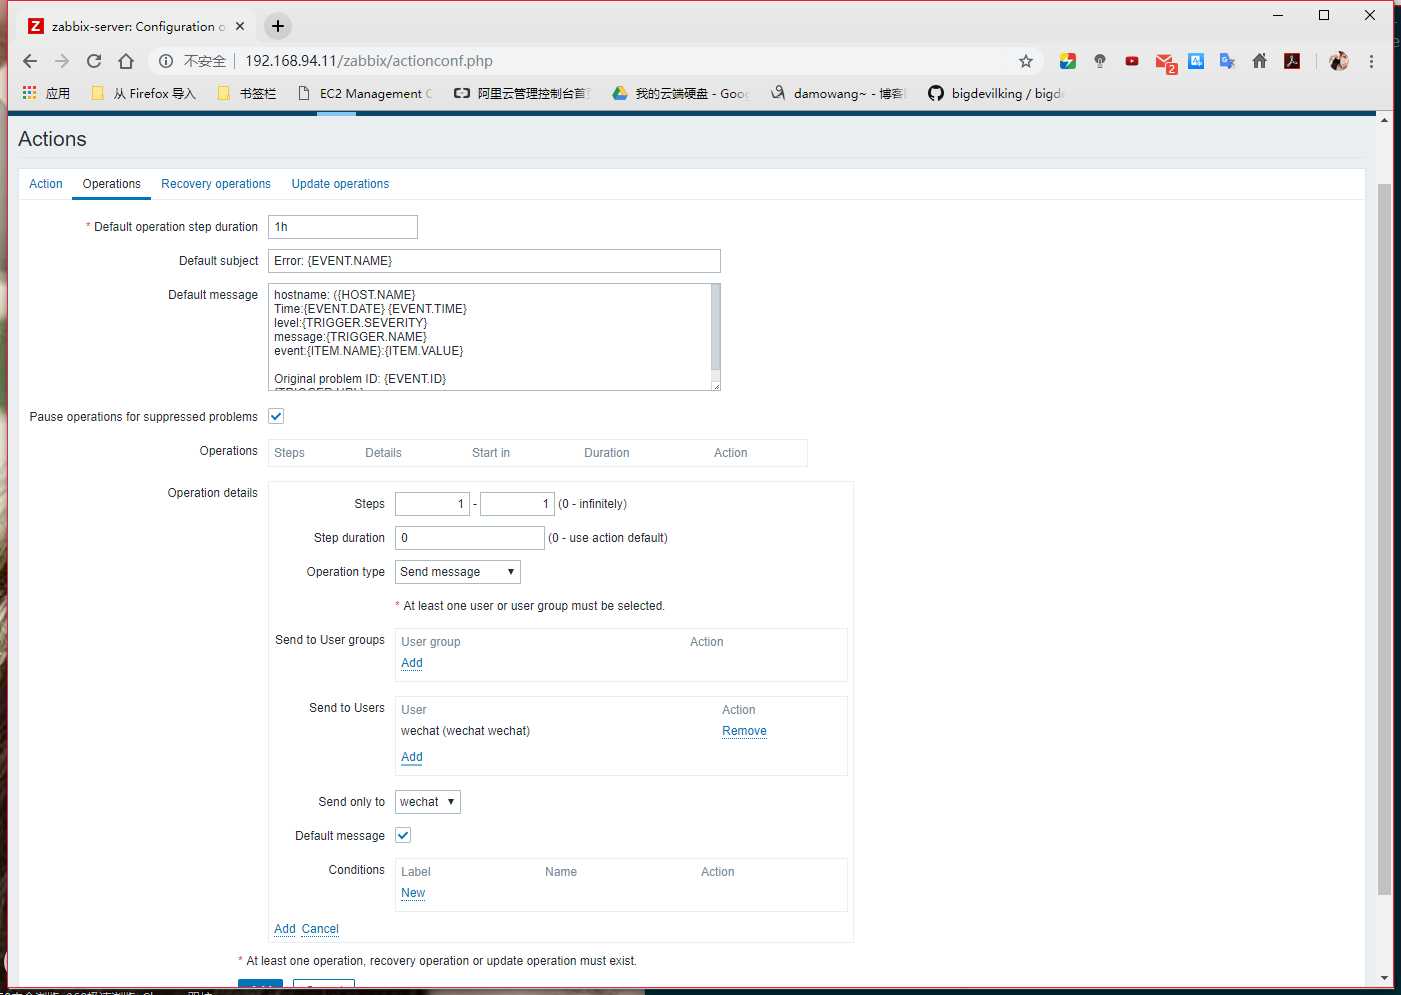Click the blue translate extension icon
The image size is (1401, 995).
(1196, 61)
